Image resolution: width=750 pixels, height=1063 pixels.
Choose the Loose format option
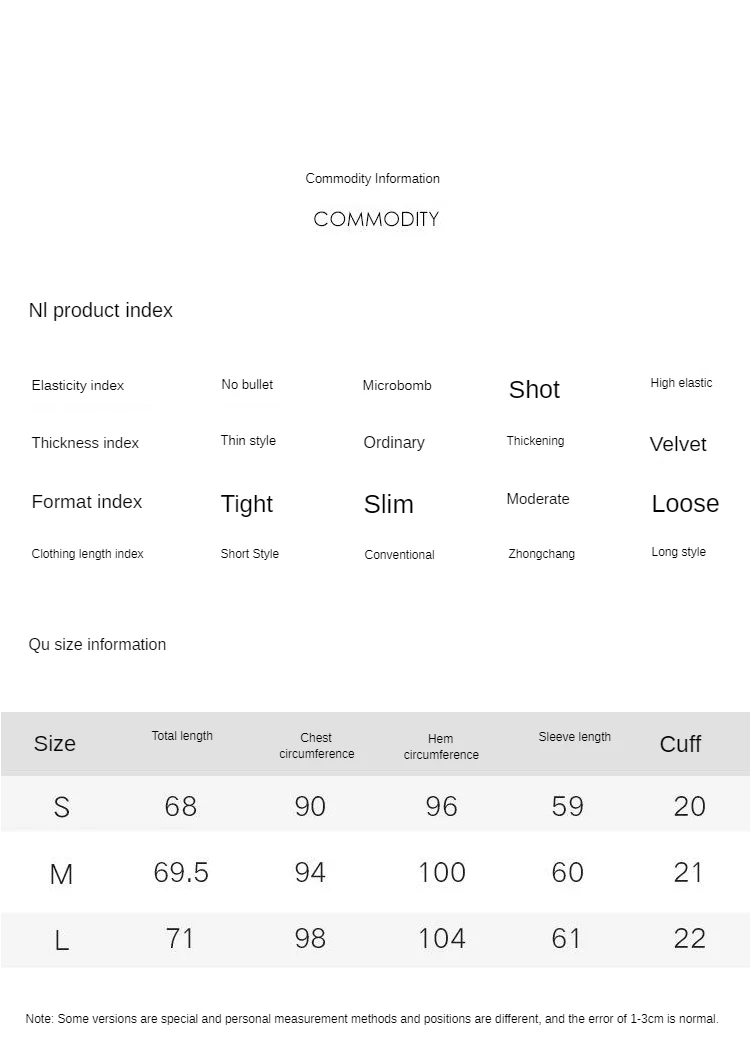685,504
